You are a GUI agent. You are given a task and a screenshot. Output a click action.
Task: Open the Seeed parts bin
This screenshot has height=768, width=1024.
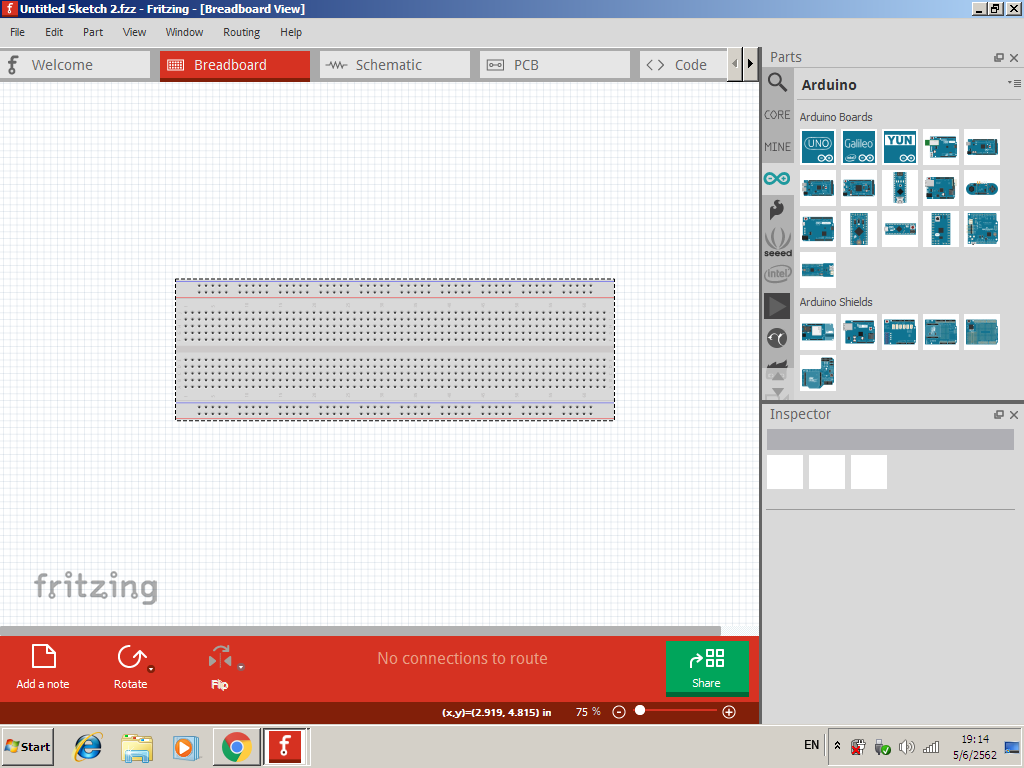777,242
